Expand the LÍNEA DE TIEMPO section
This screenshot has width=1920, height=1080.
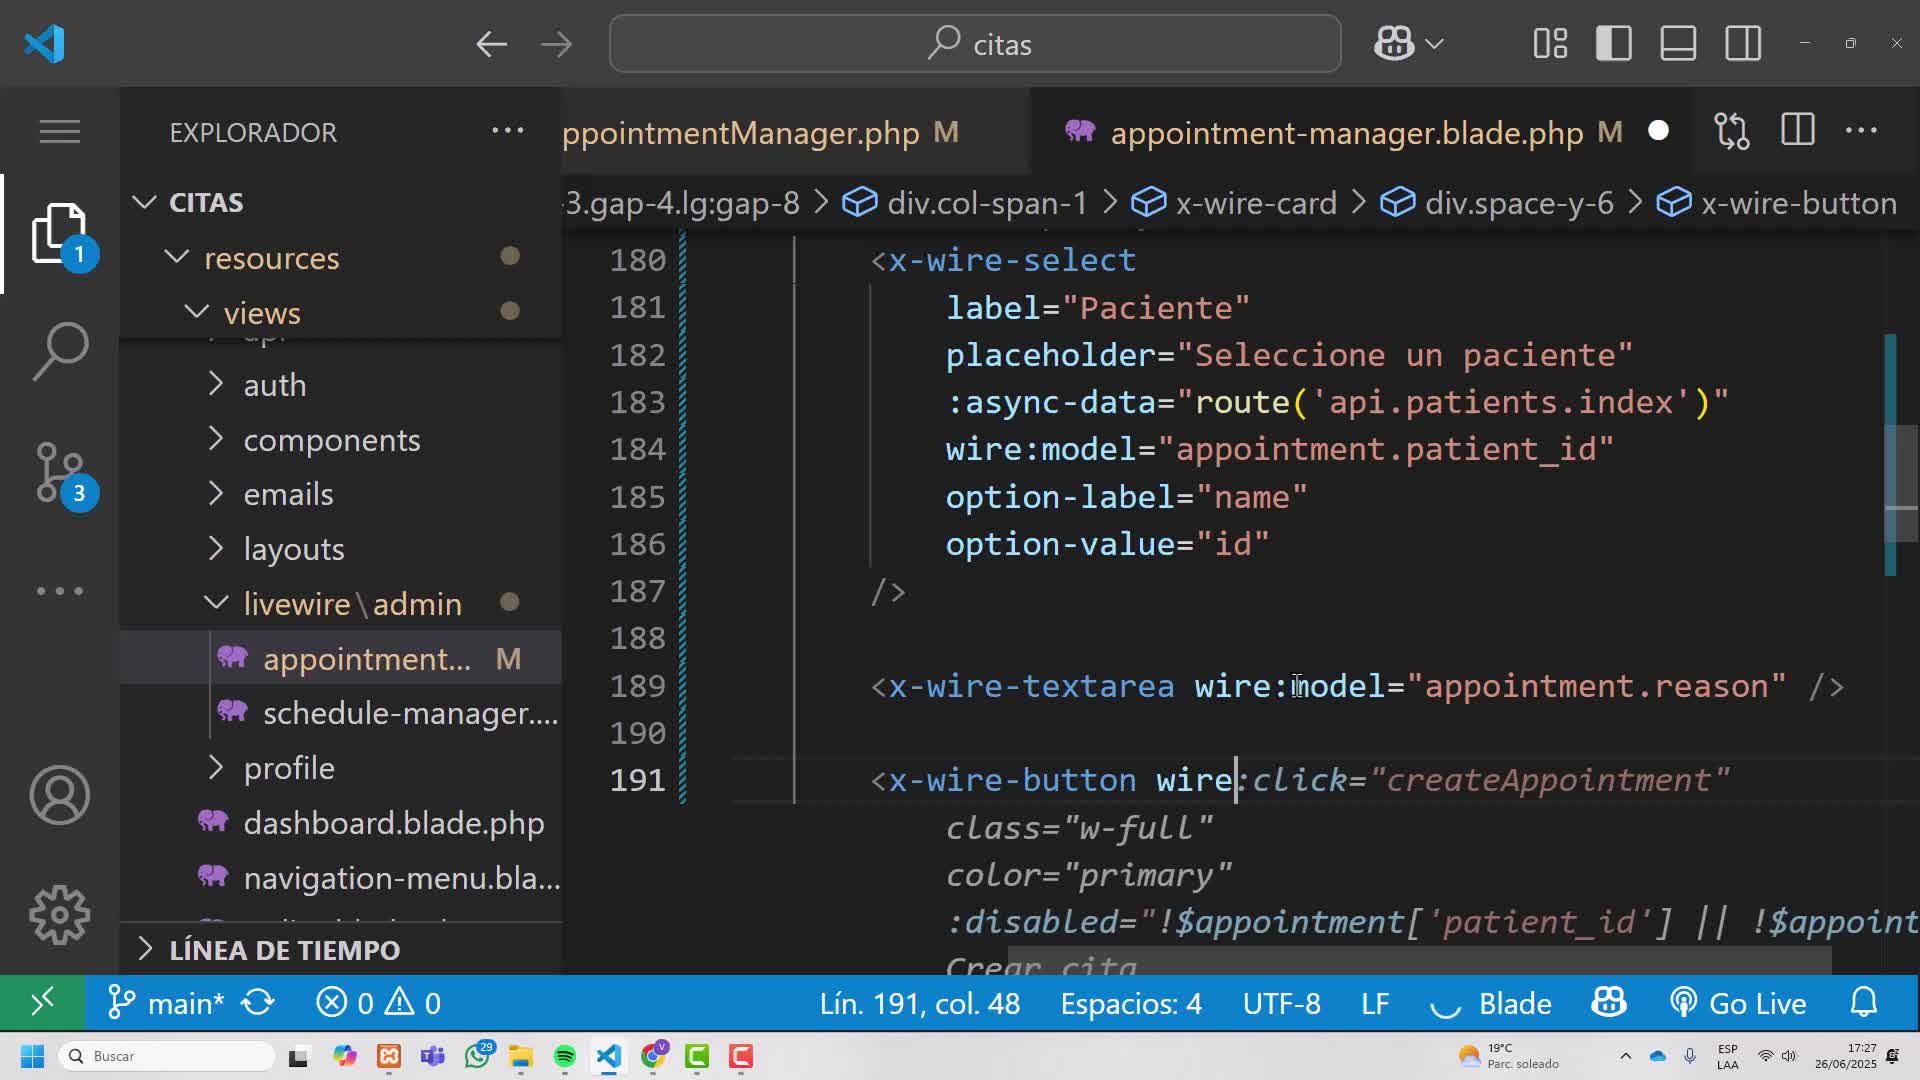(x=340, y=950)
